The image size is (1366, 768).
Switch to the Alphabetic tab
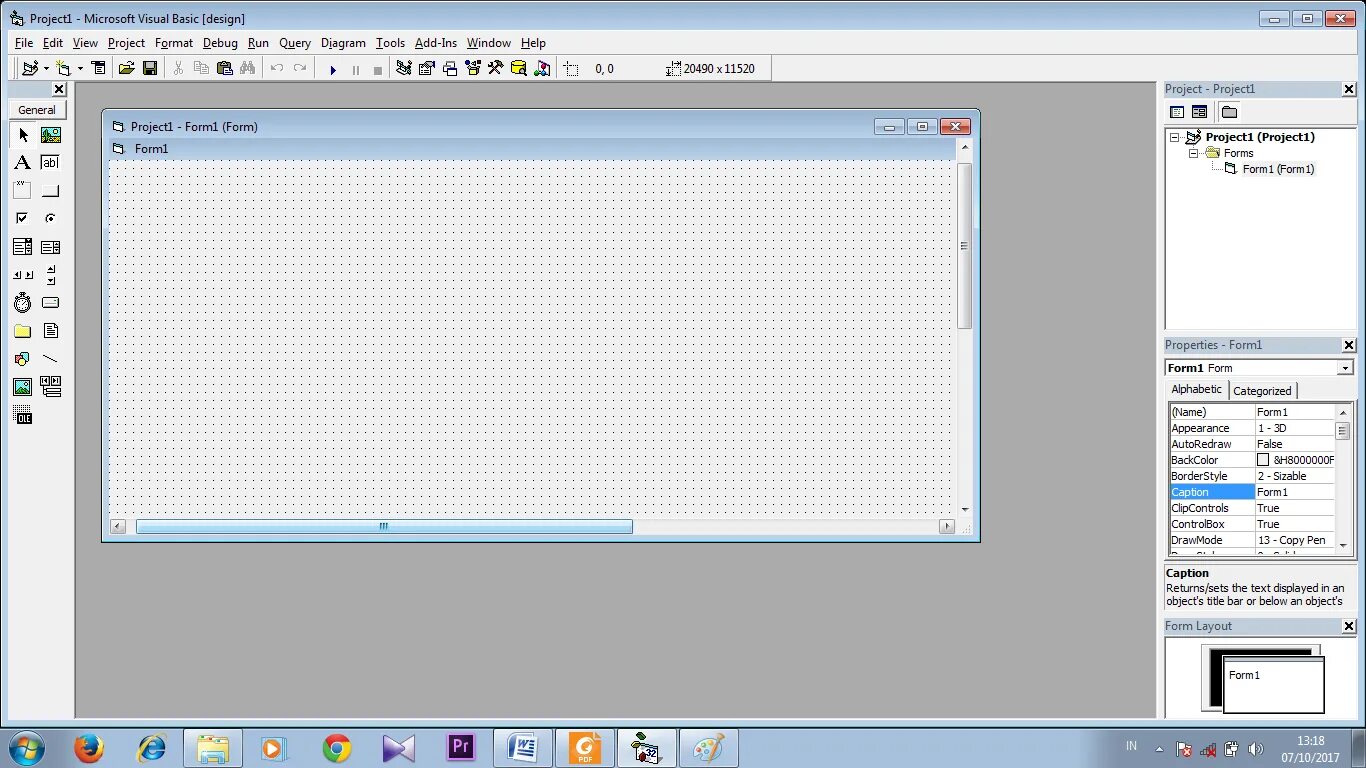pyautogui.click(x=1197, y=389)
